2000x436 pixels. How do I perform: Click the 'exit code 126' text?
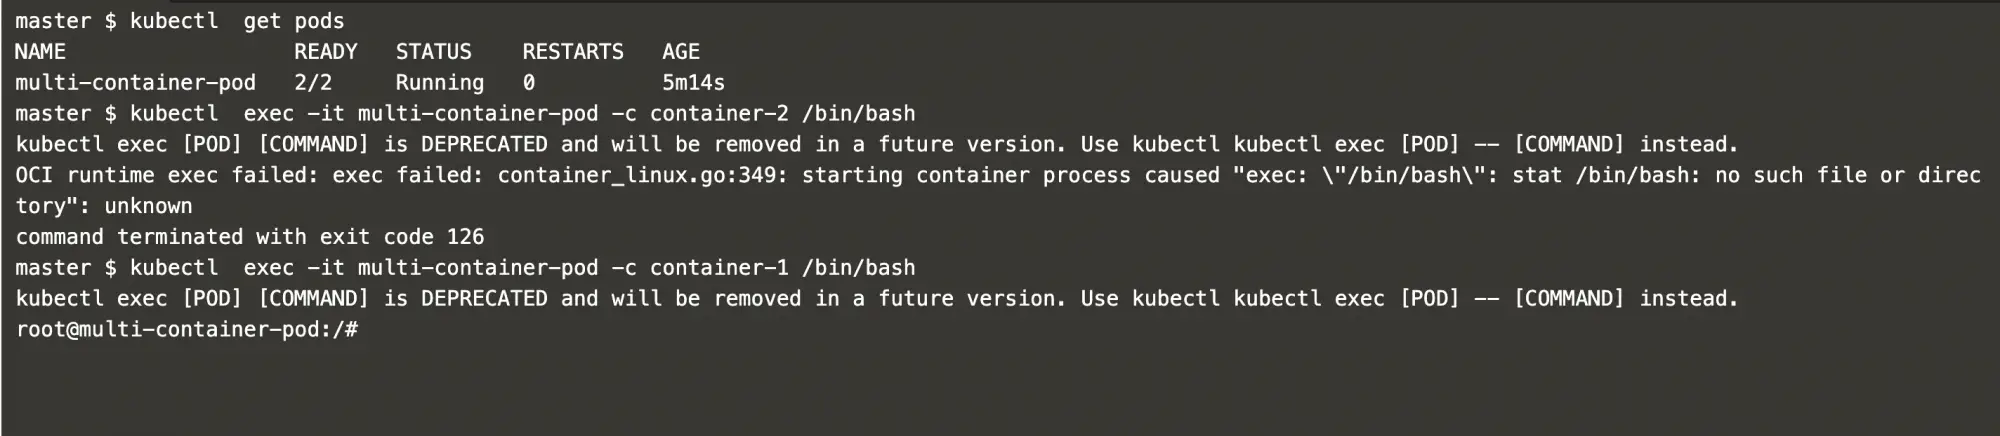tap(402, 237)
